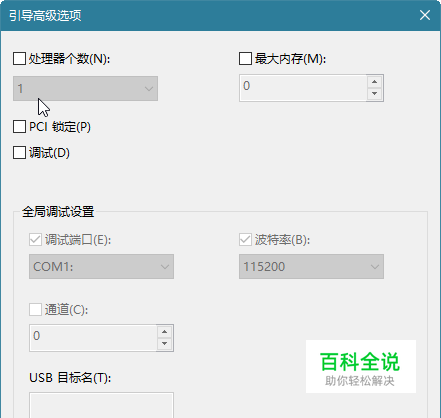The image size is (441, 418).
Task: Toggle the 波特率(B) checkbox
Action: (245, 240)
